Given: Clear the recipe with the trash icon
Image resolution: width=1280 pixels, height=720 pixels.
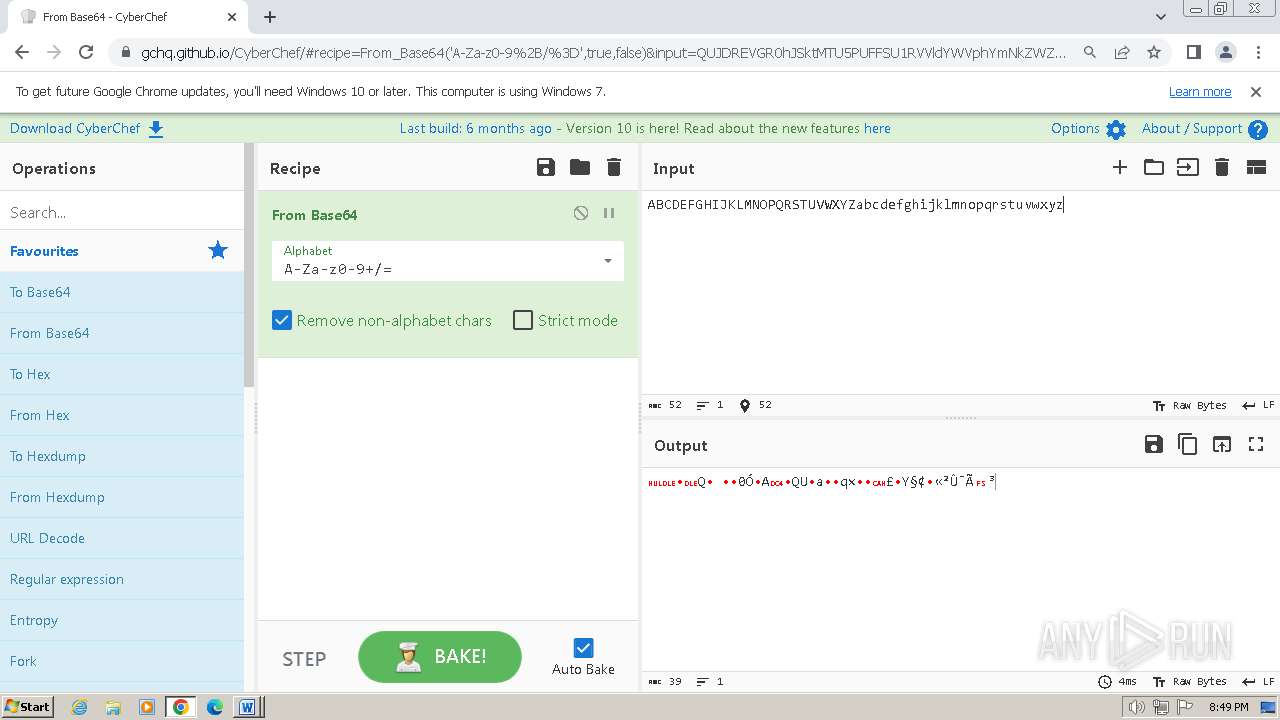Looking at the screenshot, I should 614,168.
